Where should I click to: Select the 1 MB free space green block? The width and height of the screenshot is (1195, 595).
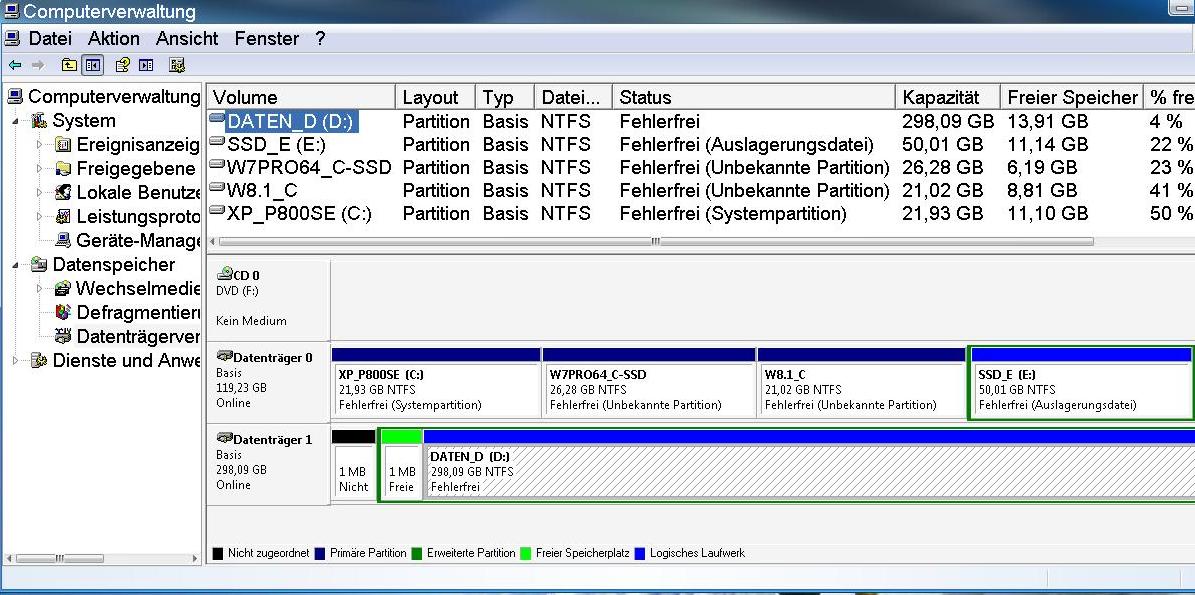coord(402,465)
